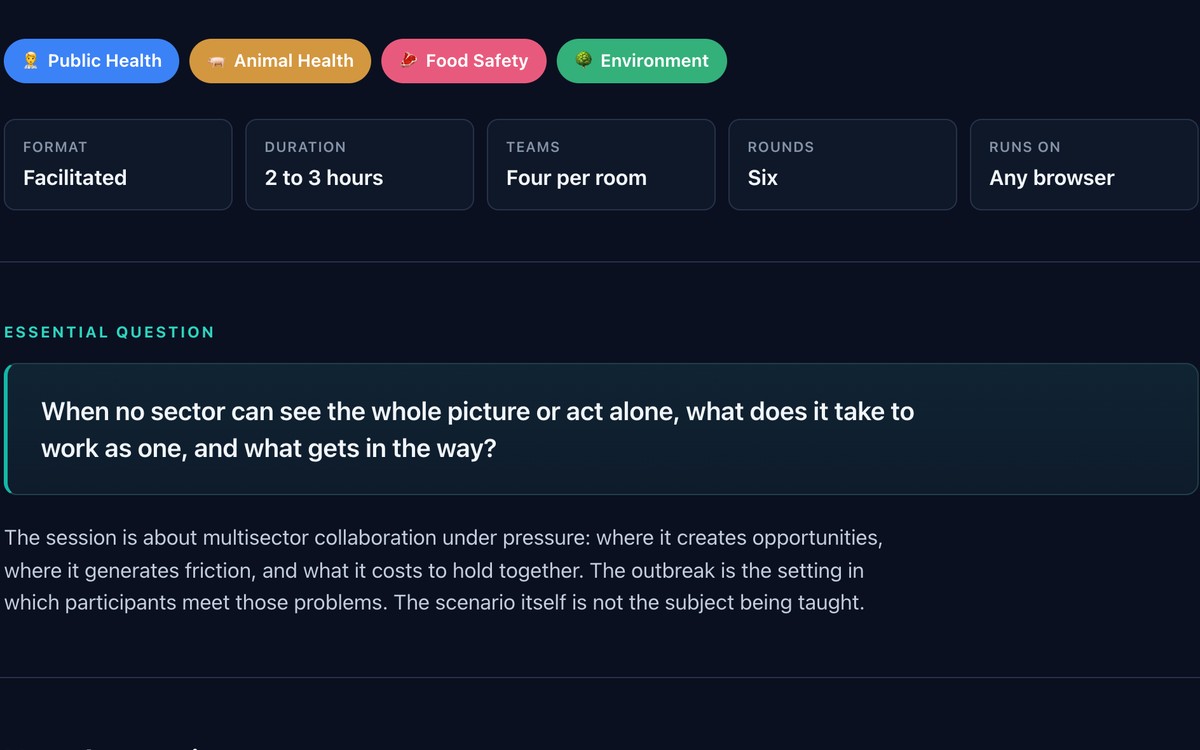Click the paragraph about multisector collaboration under pressure
Viewport: 1200px width, 750px height.
(444, 570)
